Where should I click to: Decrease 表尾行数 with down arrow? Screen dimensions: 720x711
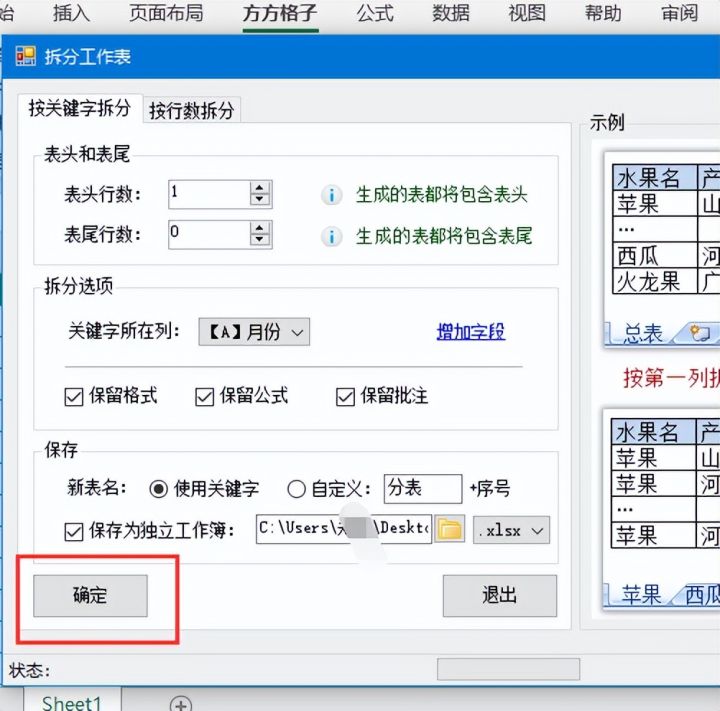[260, 240]
